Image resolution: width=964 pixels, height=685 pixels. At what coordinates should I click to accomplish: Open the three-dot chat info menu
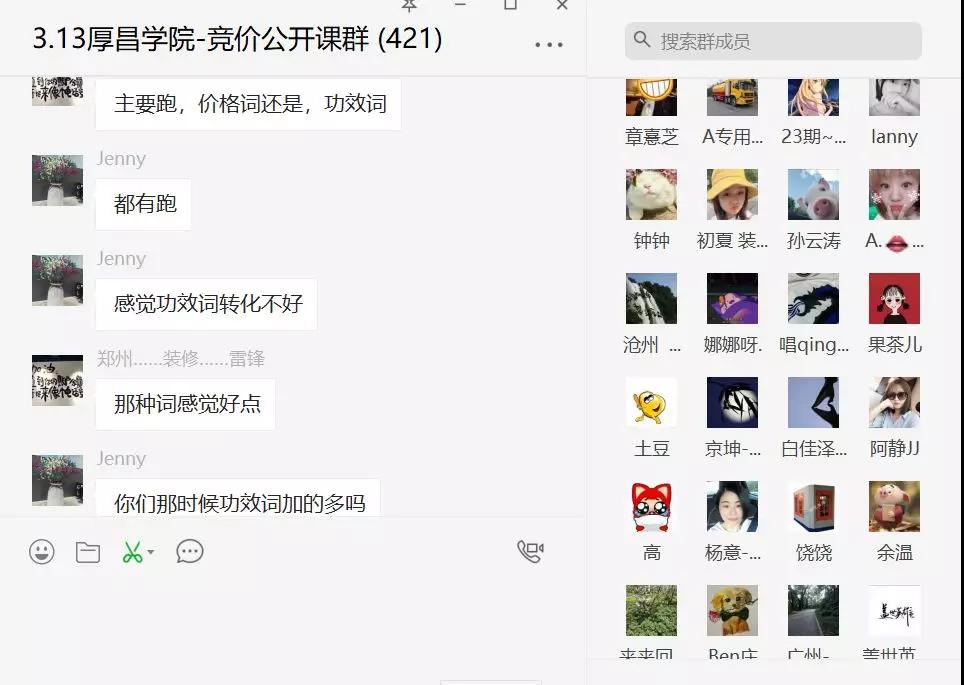tap(548, 44)
